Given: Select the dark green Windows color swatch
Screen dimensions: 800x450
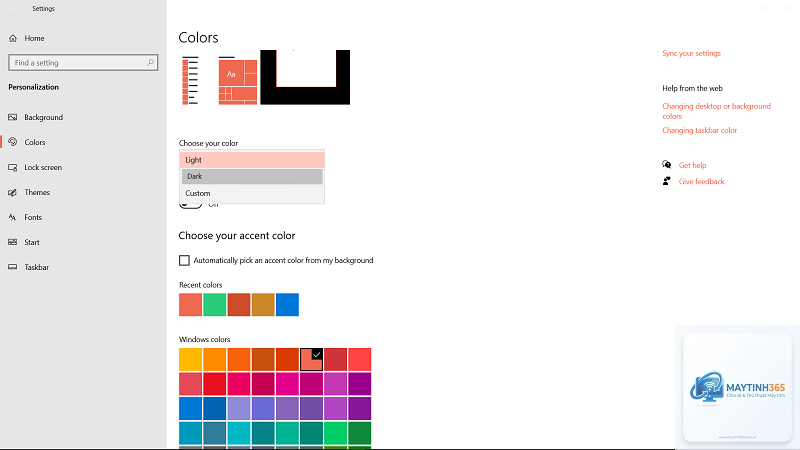Looking at the screenshot, I should 360,433.
